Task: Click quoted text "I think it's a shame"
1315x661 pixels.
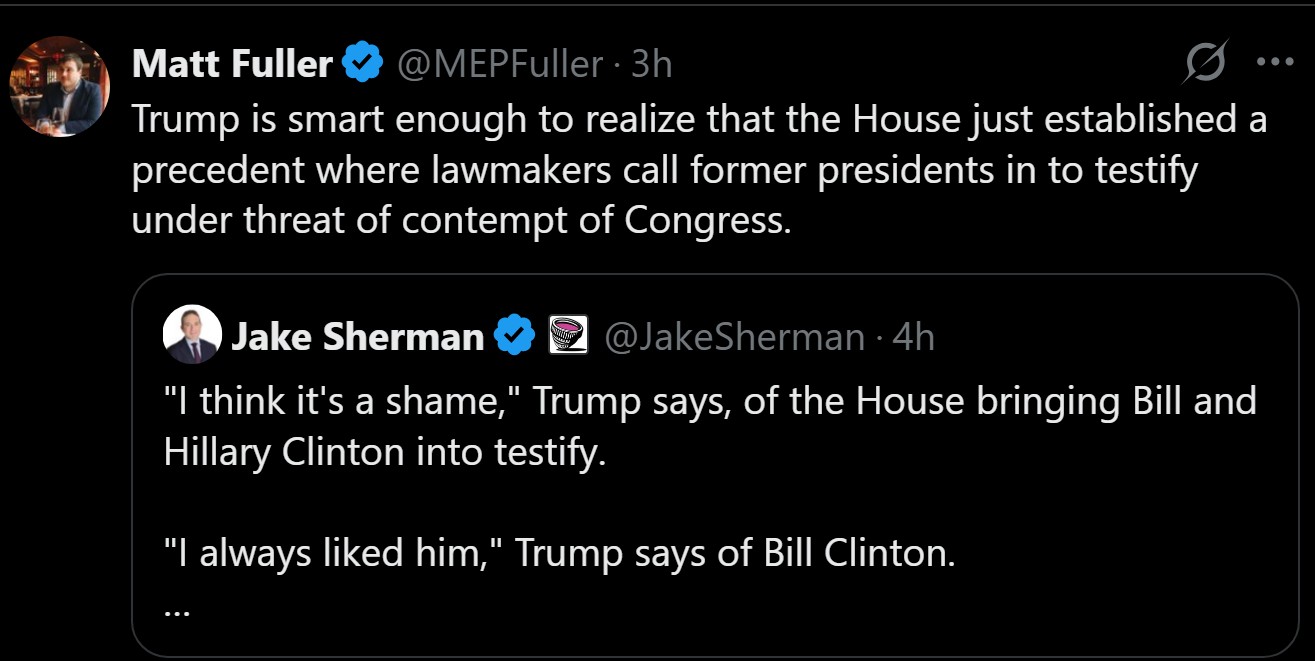Action: pyautogui.click(x=340, y=401)
